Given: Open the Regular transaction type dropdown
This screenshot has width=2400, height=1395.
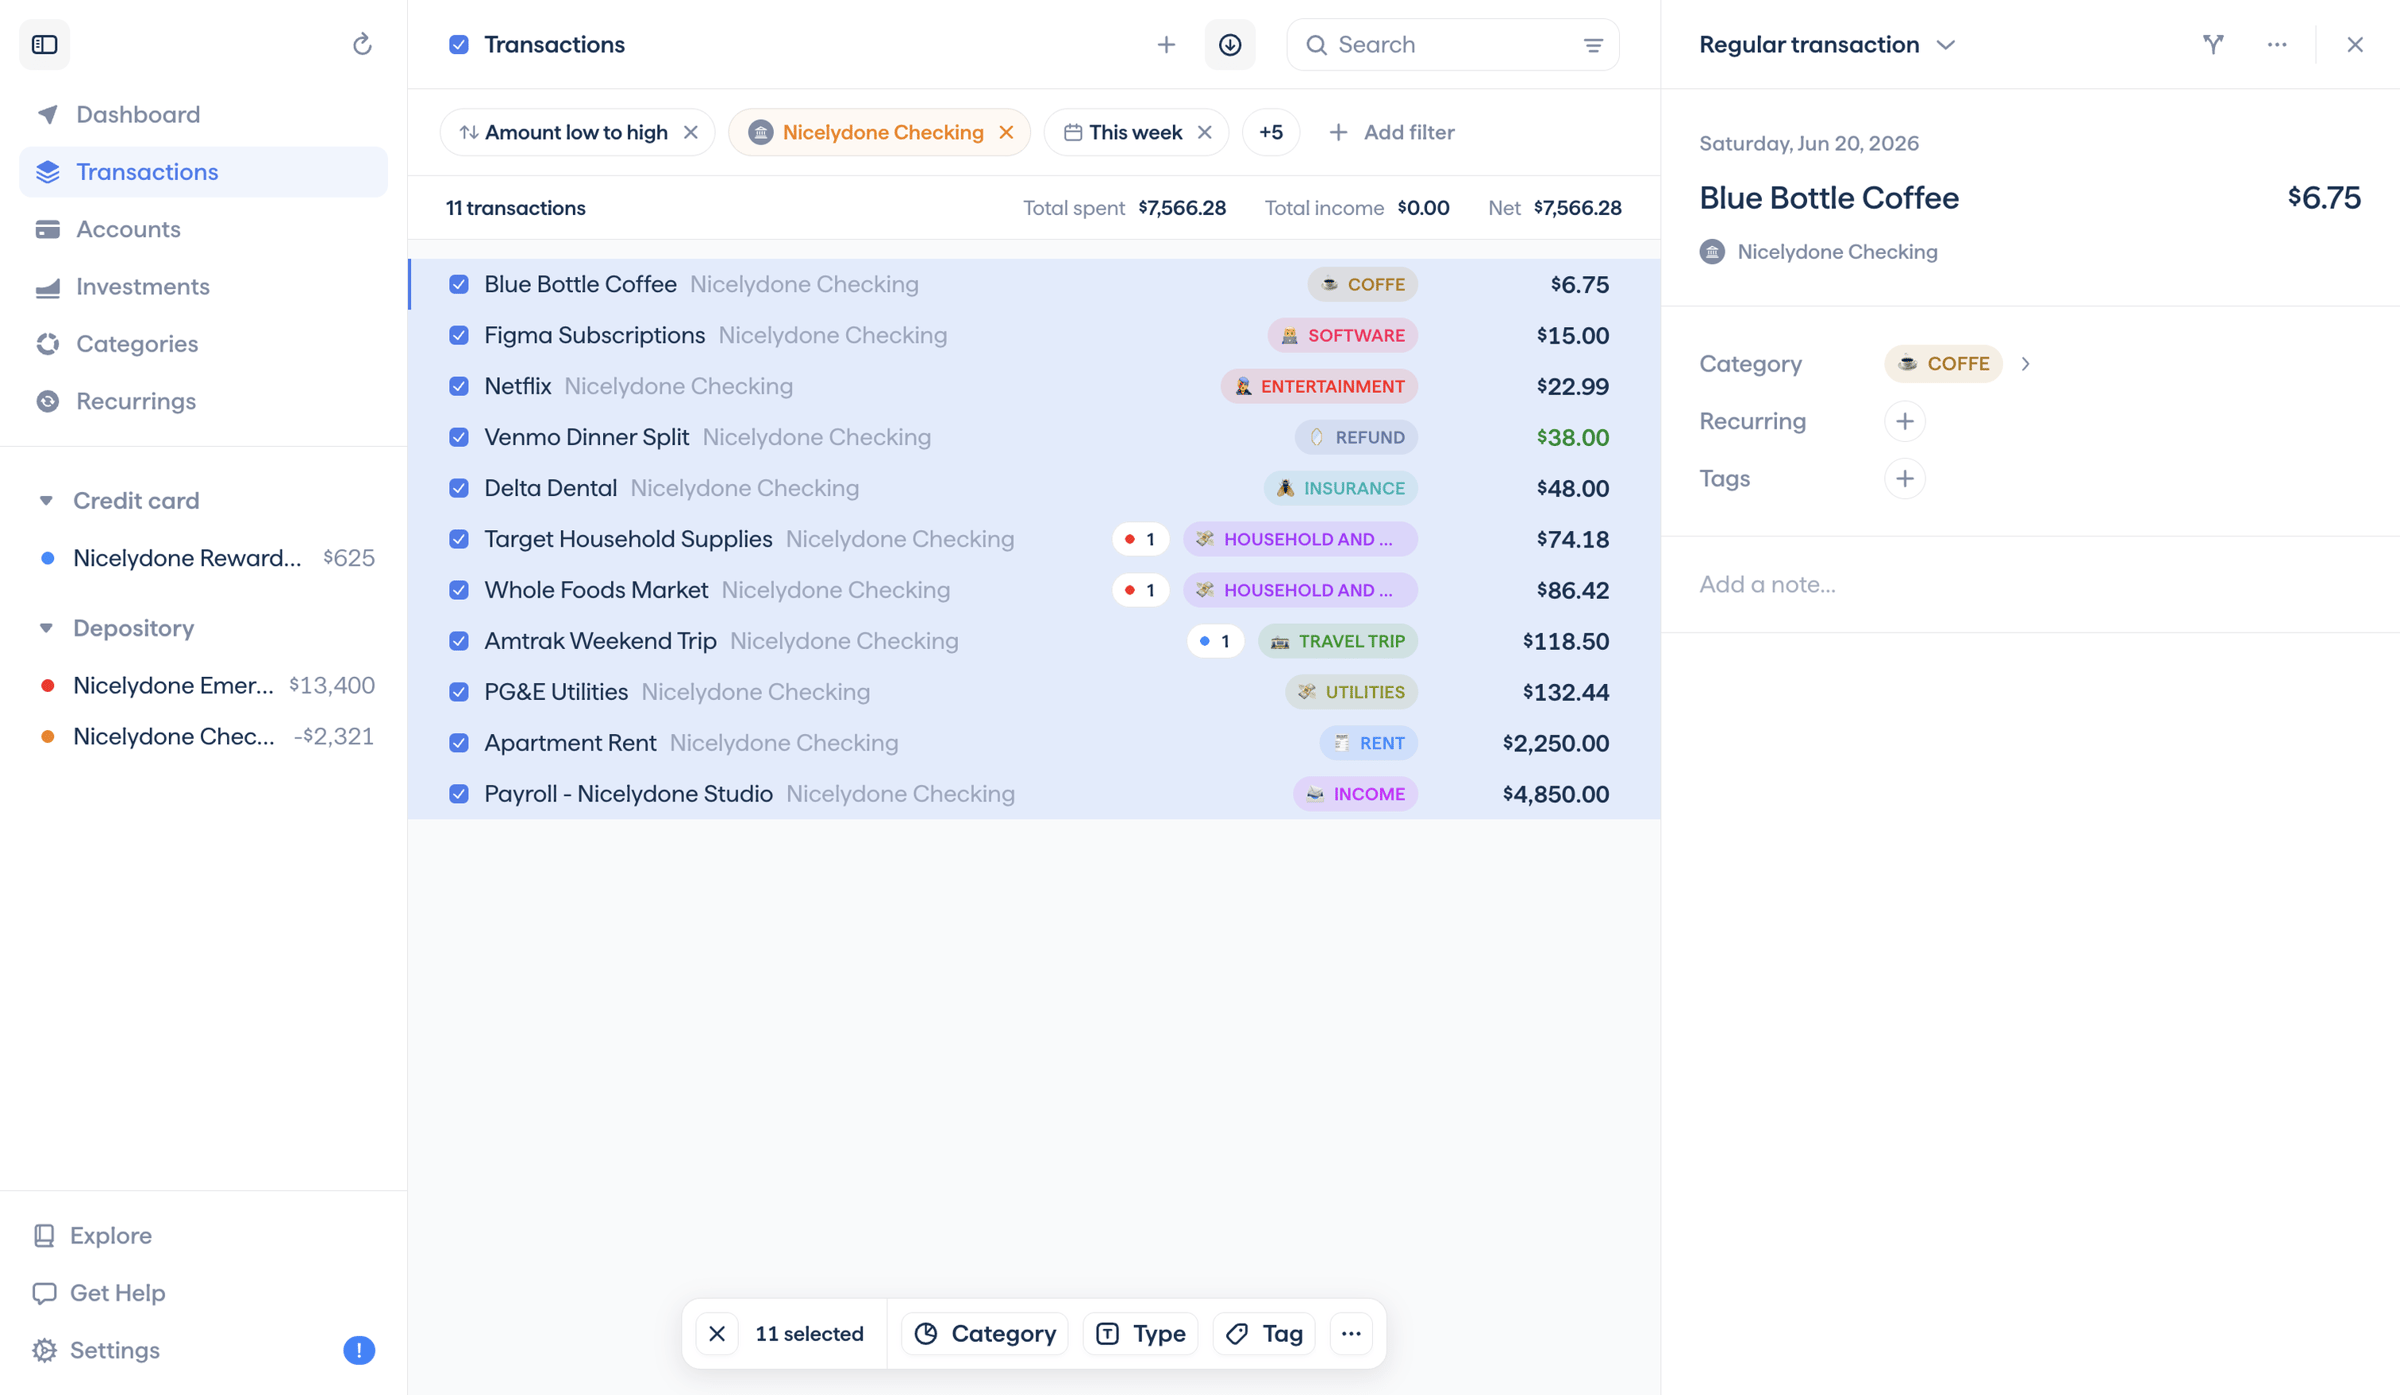Looking at the screenshot, I should [1827, 45].
